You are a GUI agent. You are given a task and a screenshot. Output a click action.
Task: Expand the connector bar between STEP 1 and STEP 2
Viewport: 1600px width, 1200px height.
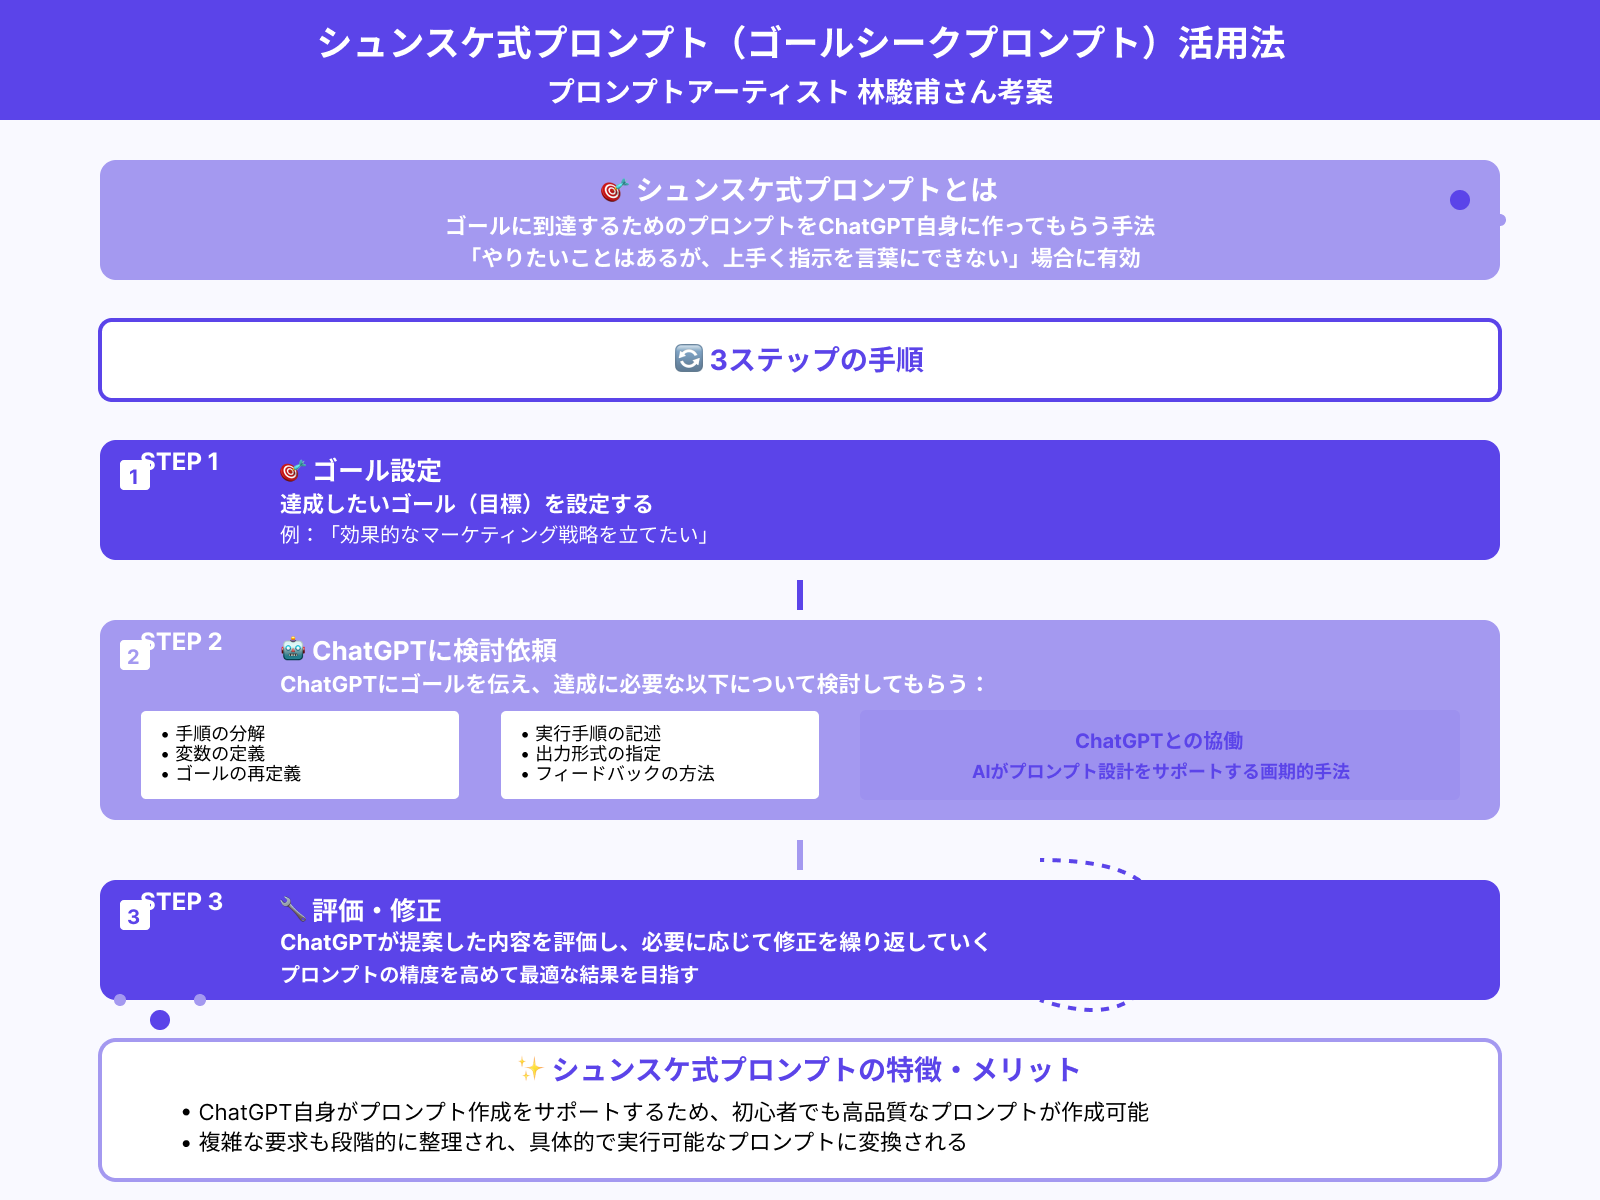(799, 593)
